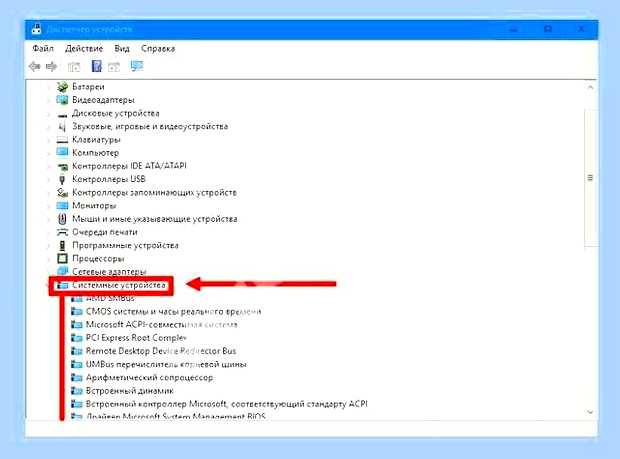Click the Контроллеры IDE ATA/ATAPI icon
The height and width of the screenshot is (459, 620).
63,166
